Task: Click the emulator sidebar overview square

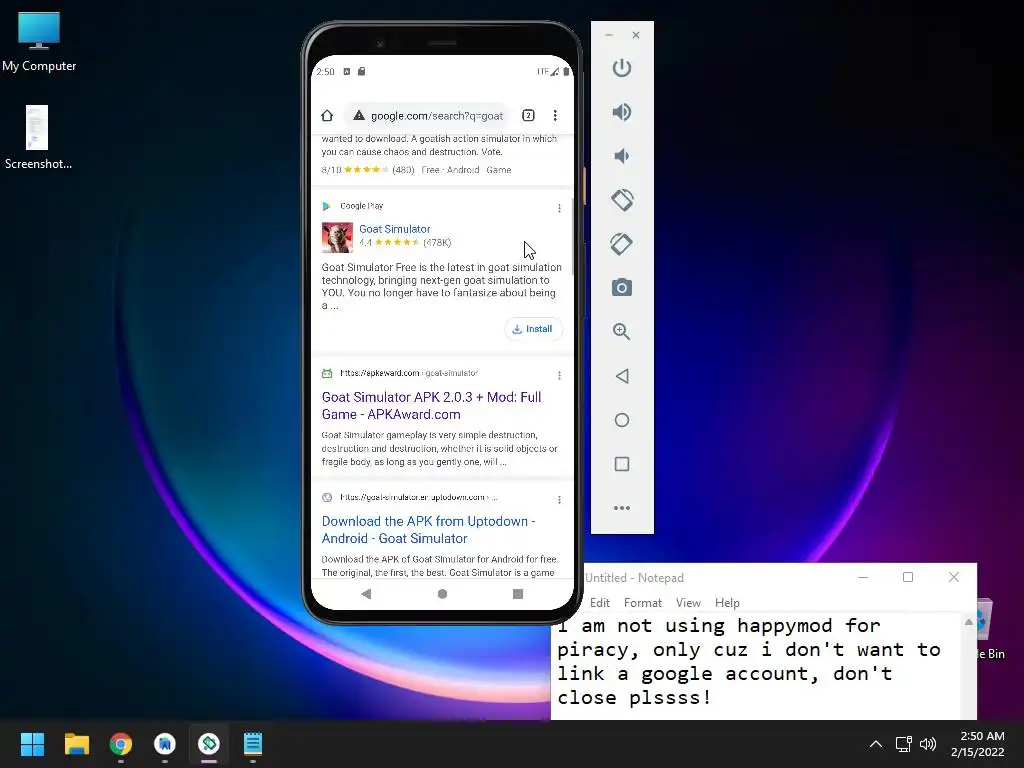Action: pyautogui.click(x=622, y=464)
